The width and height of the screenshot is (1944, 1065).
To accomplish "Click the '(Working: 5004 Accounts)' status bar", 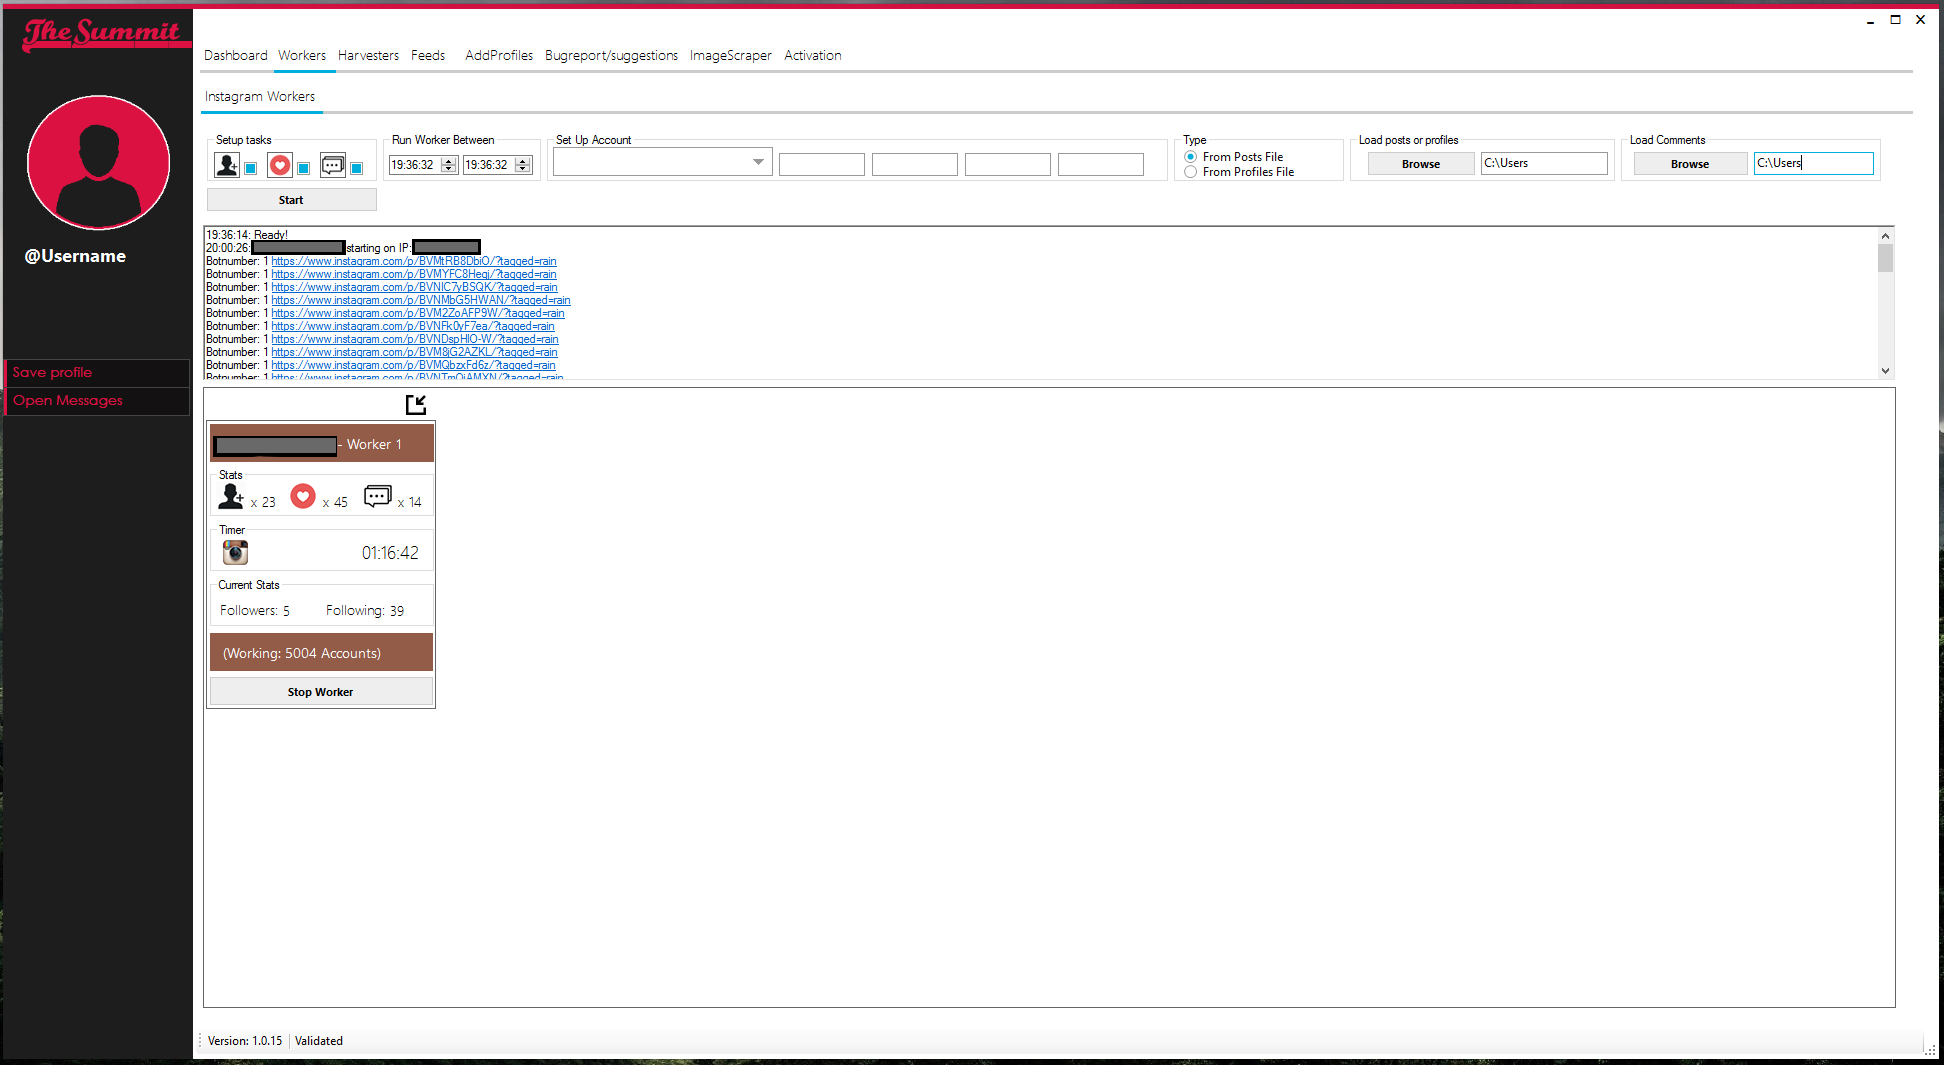I will coord(321,652).
